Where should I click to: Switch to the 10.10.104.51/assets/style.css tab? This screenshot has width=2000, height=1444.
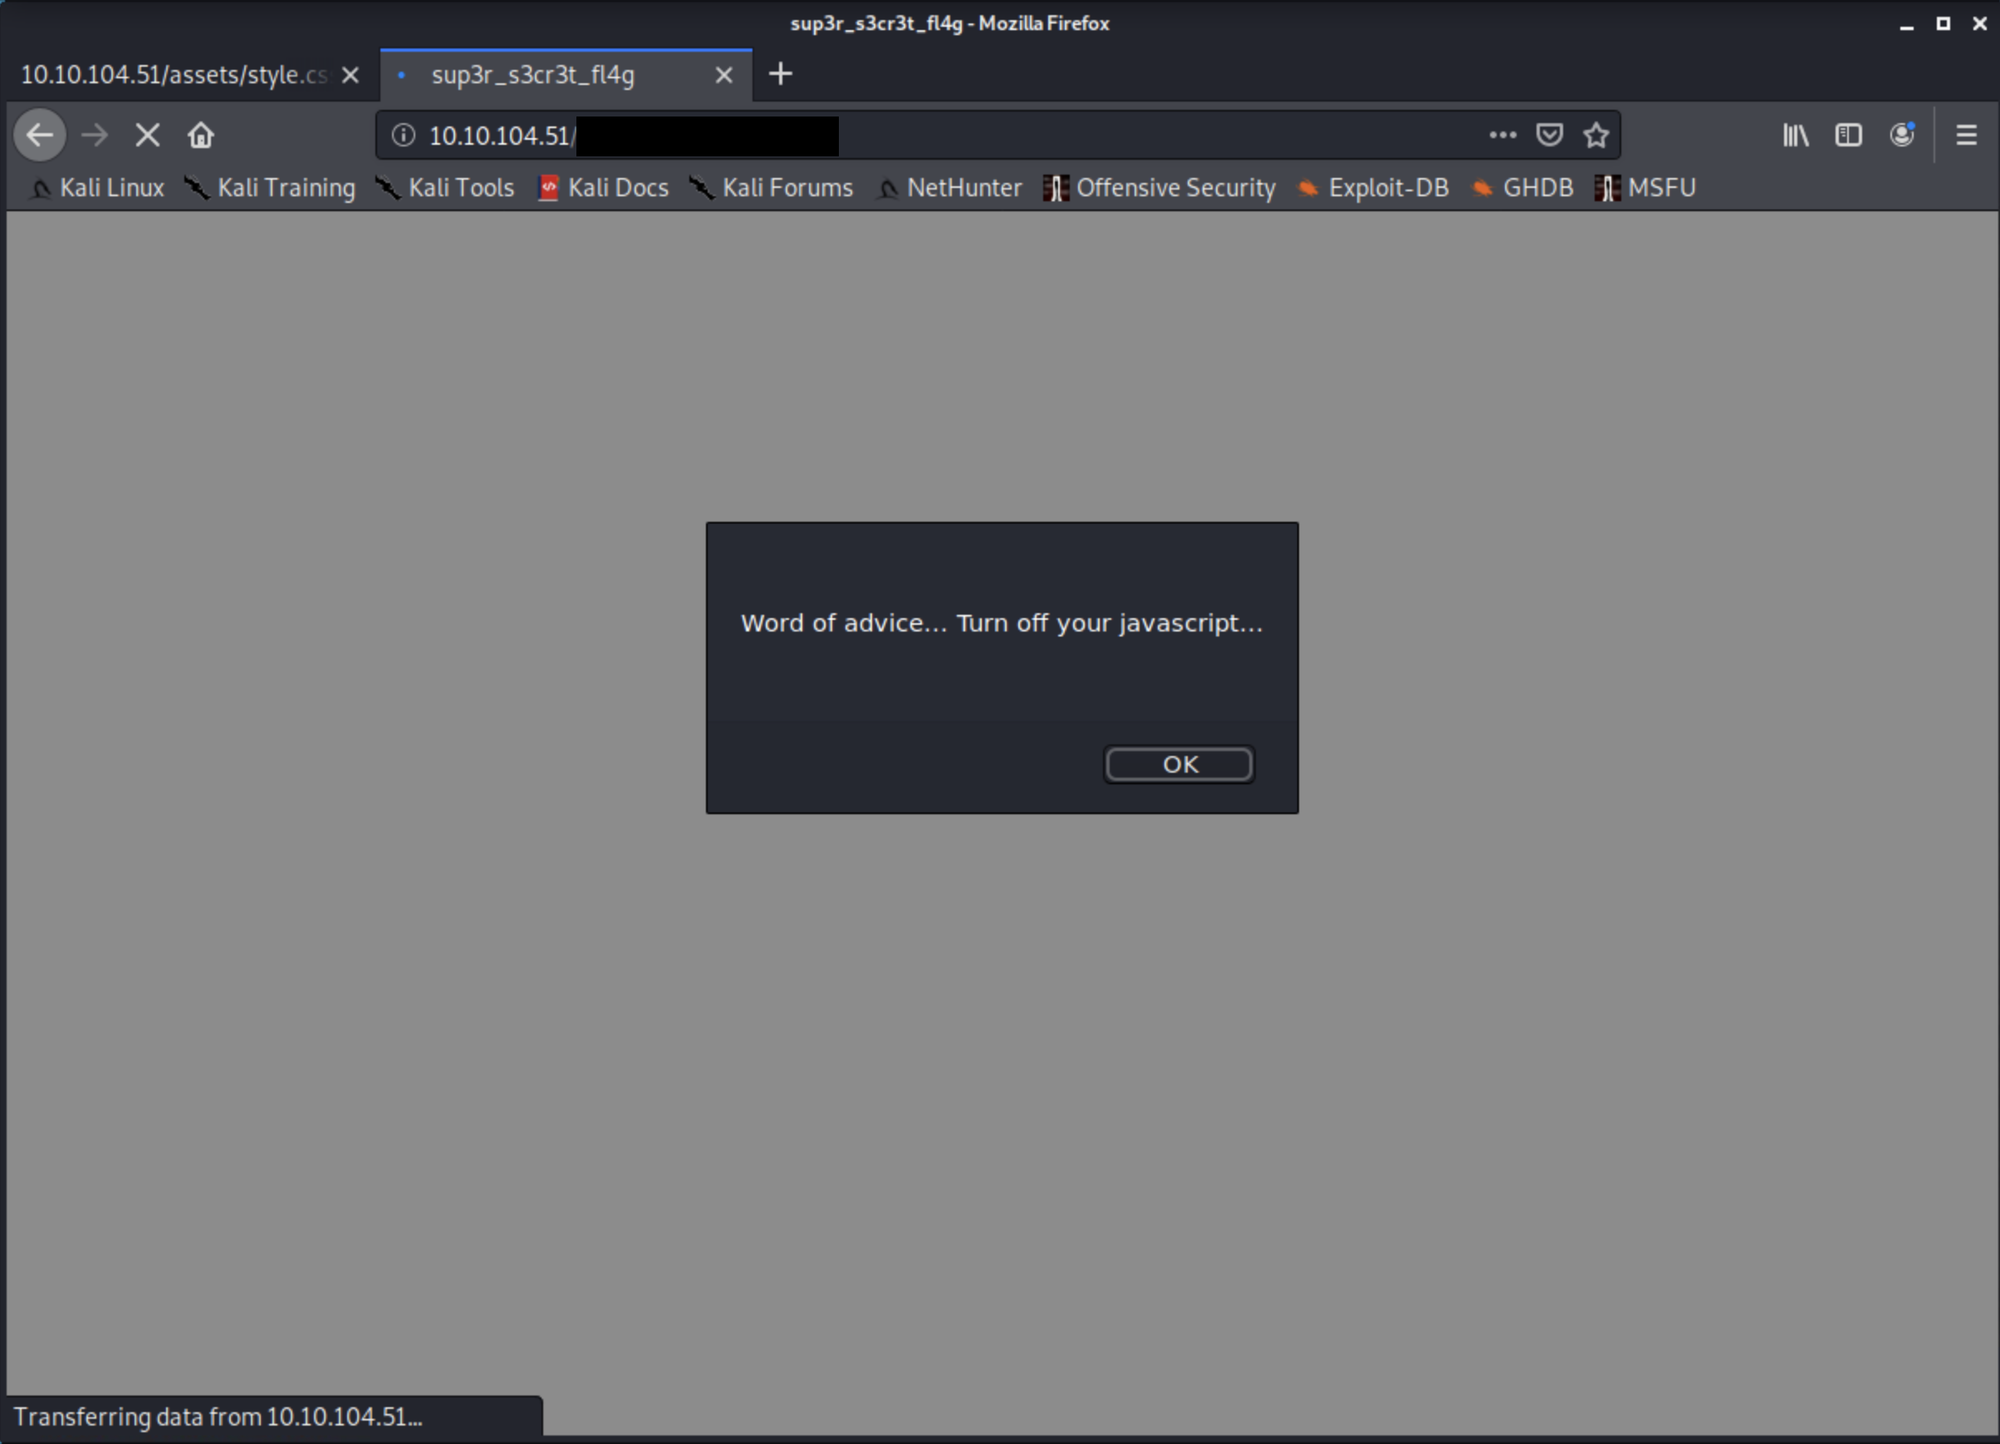click(x=173, y=75)
